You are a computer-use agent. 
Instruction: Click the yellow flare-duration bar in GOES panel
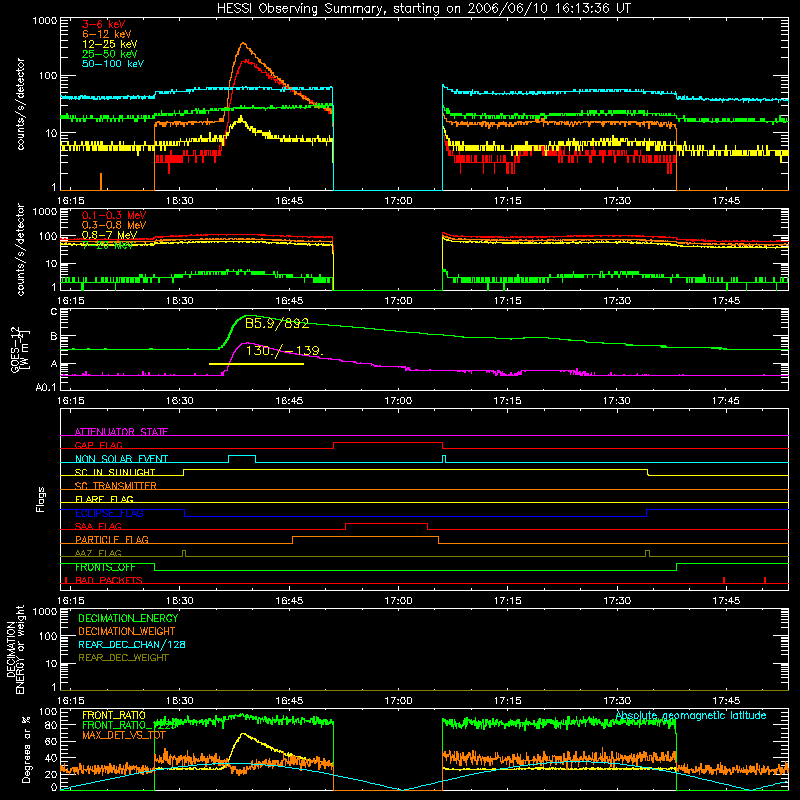pyautogui.click(x=257, y=364)
